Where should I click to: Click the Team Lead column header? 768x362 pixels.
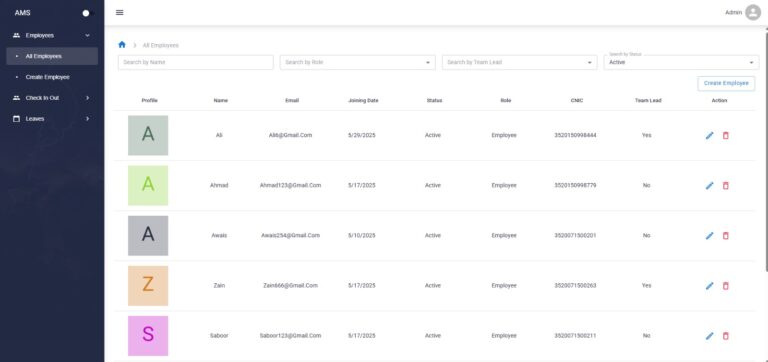(x=648, y=100)
